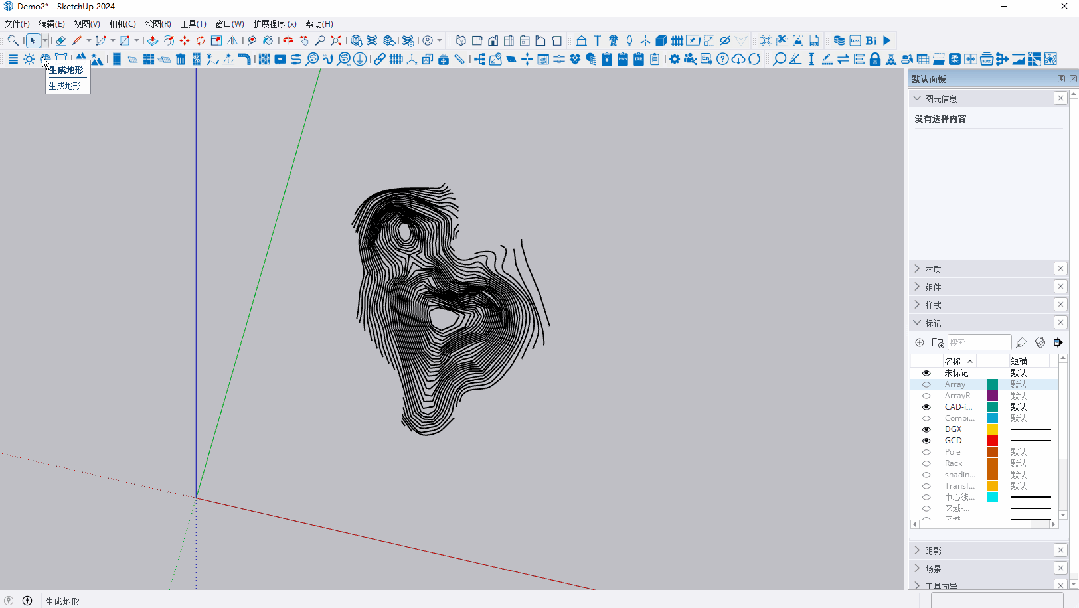
Task: Click the generate terrain (生成地形) toolbar icon
Action: point(45,59)
